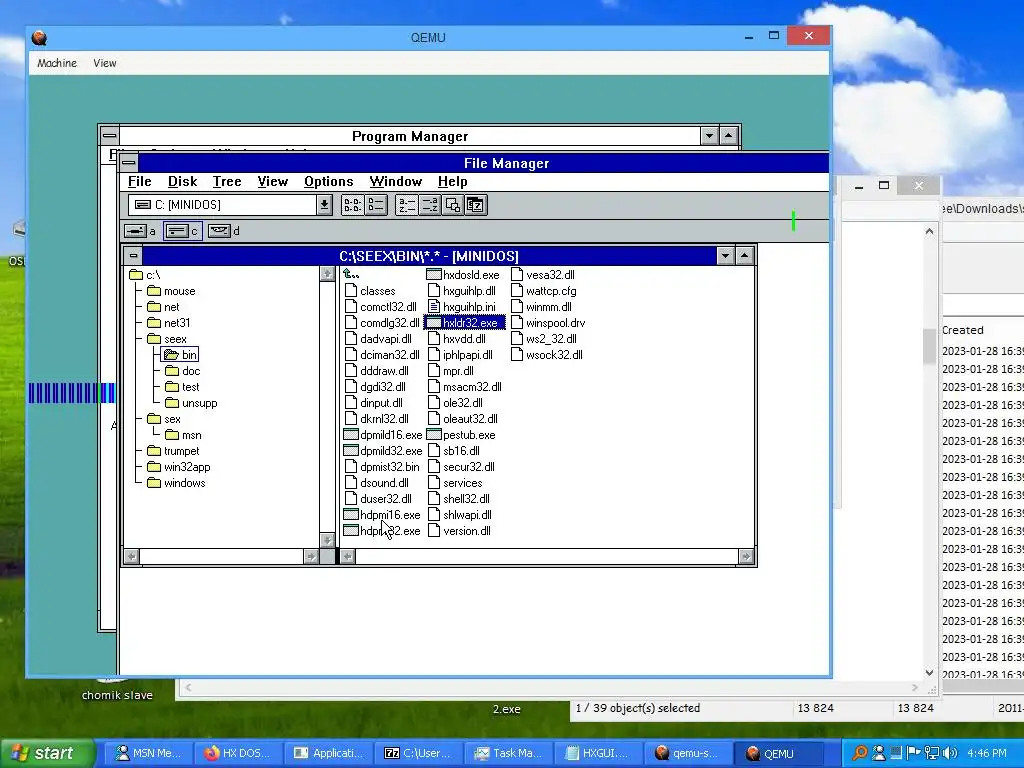Screen dimensions: 1024x768
Task: Switch to MSN Messenger taskbar button
Action: (149, 753)
